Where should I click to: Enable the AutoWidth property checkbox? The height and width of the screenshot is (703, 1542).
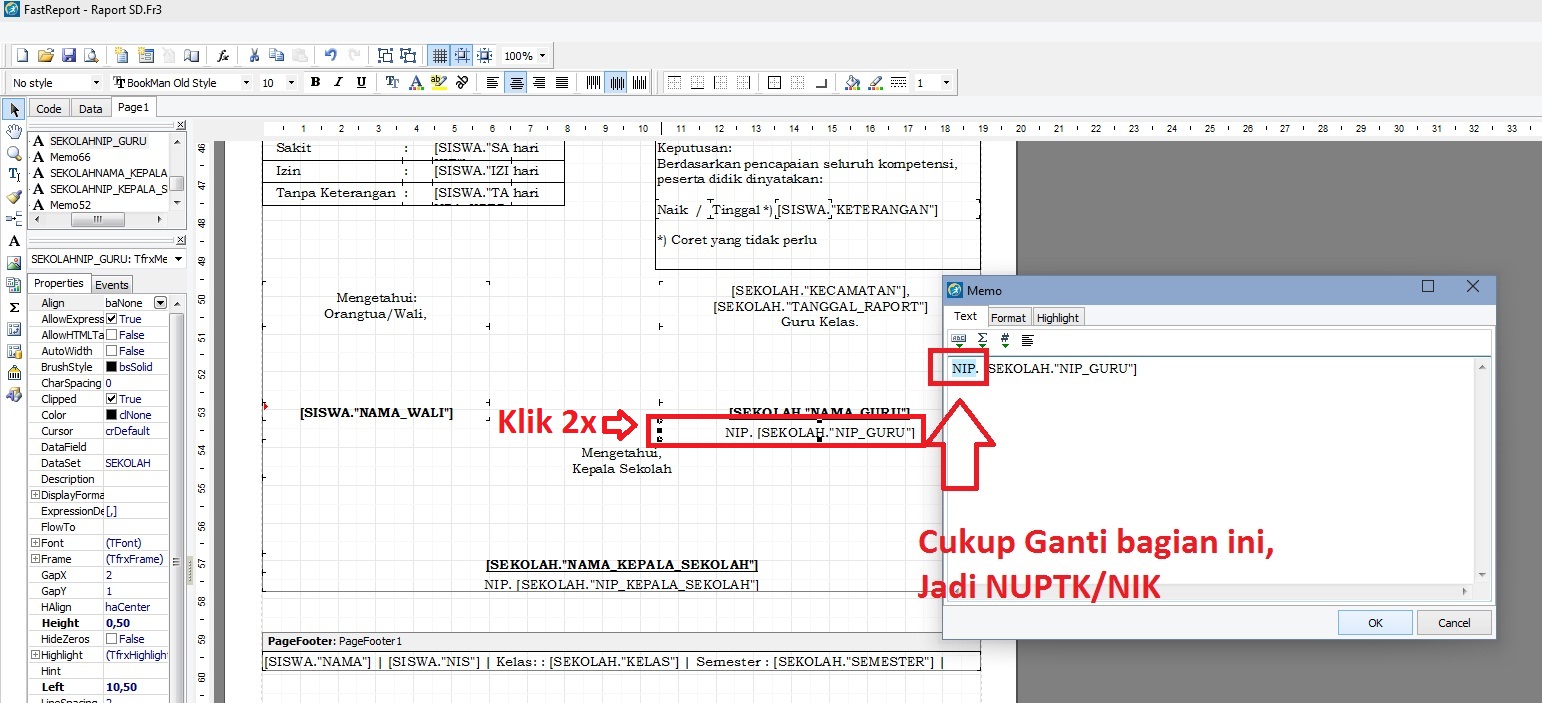point(112,351)
